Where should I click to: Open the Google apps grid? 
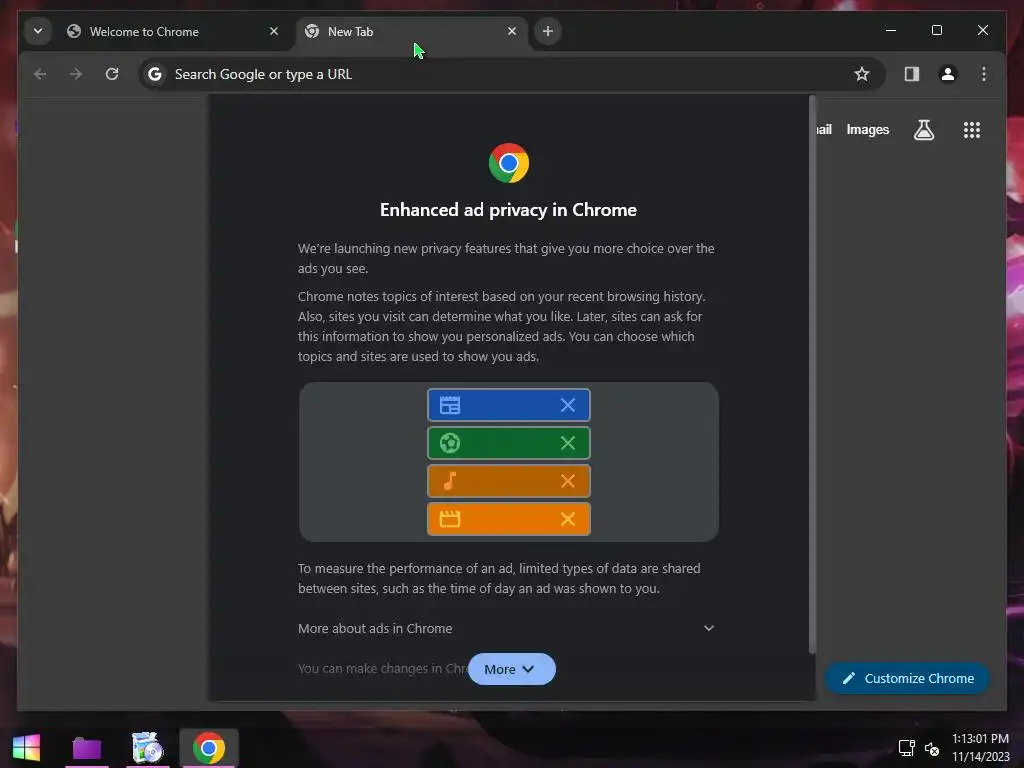pyautogui.click(x=972, y=130)
